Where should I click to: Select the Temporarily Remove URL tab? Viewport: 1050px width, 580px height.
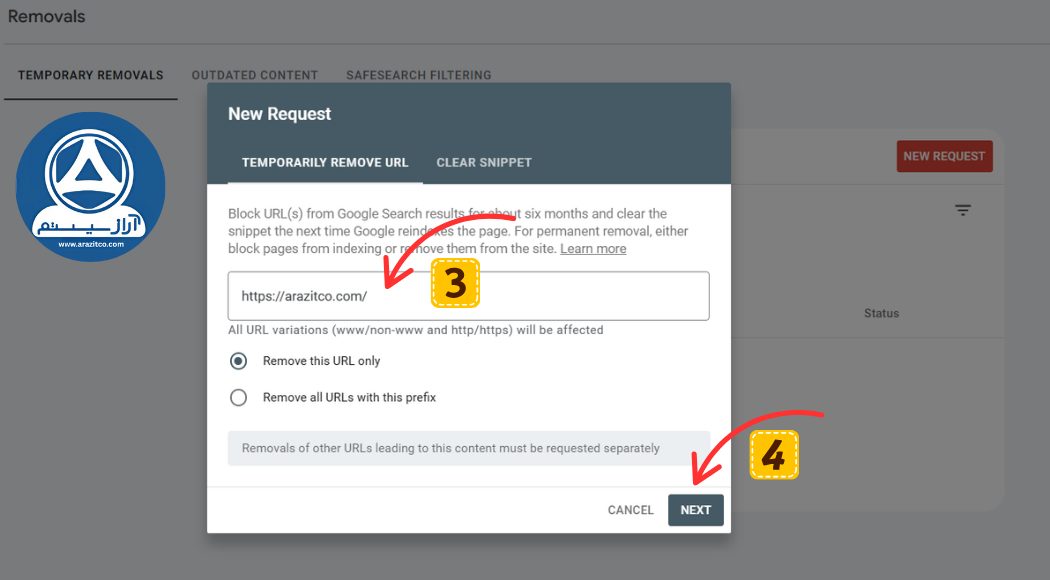click(325, 162)
